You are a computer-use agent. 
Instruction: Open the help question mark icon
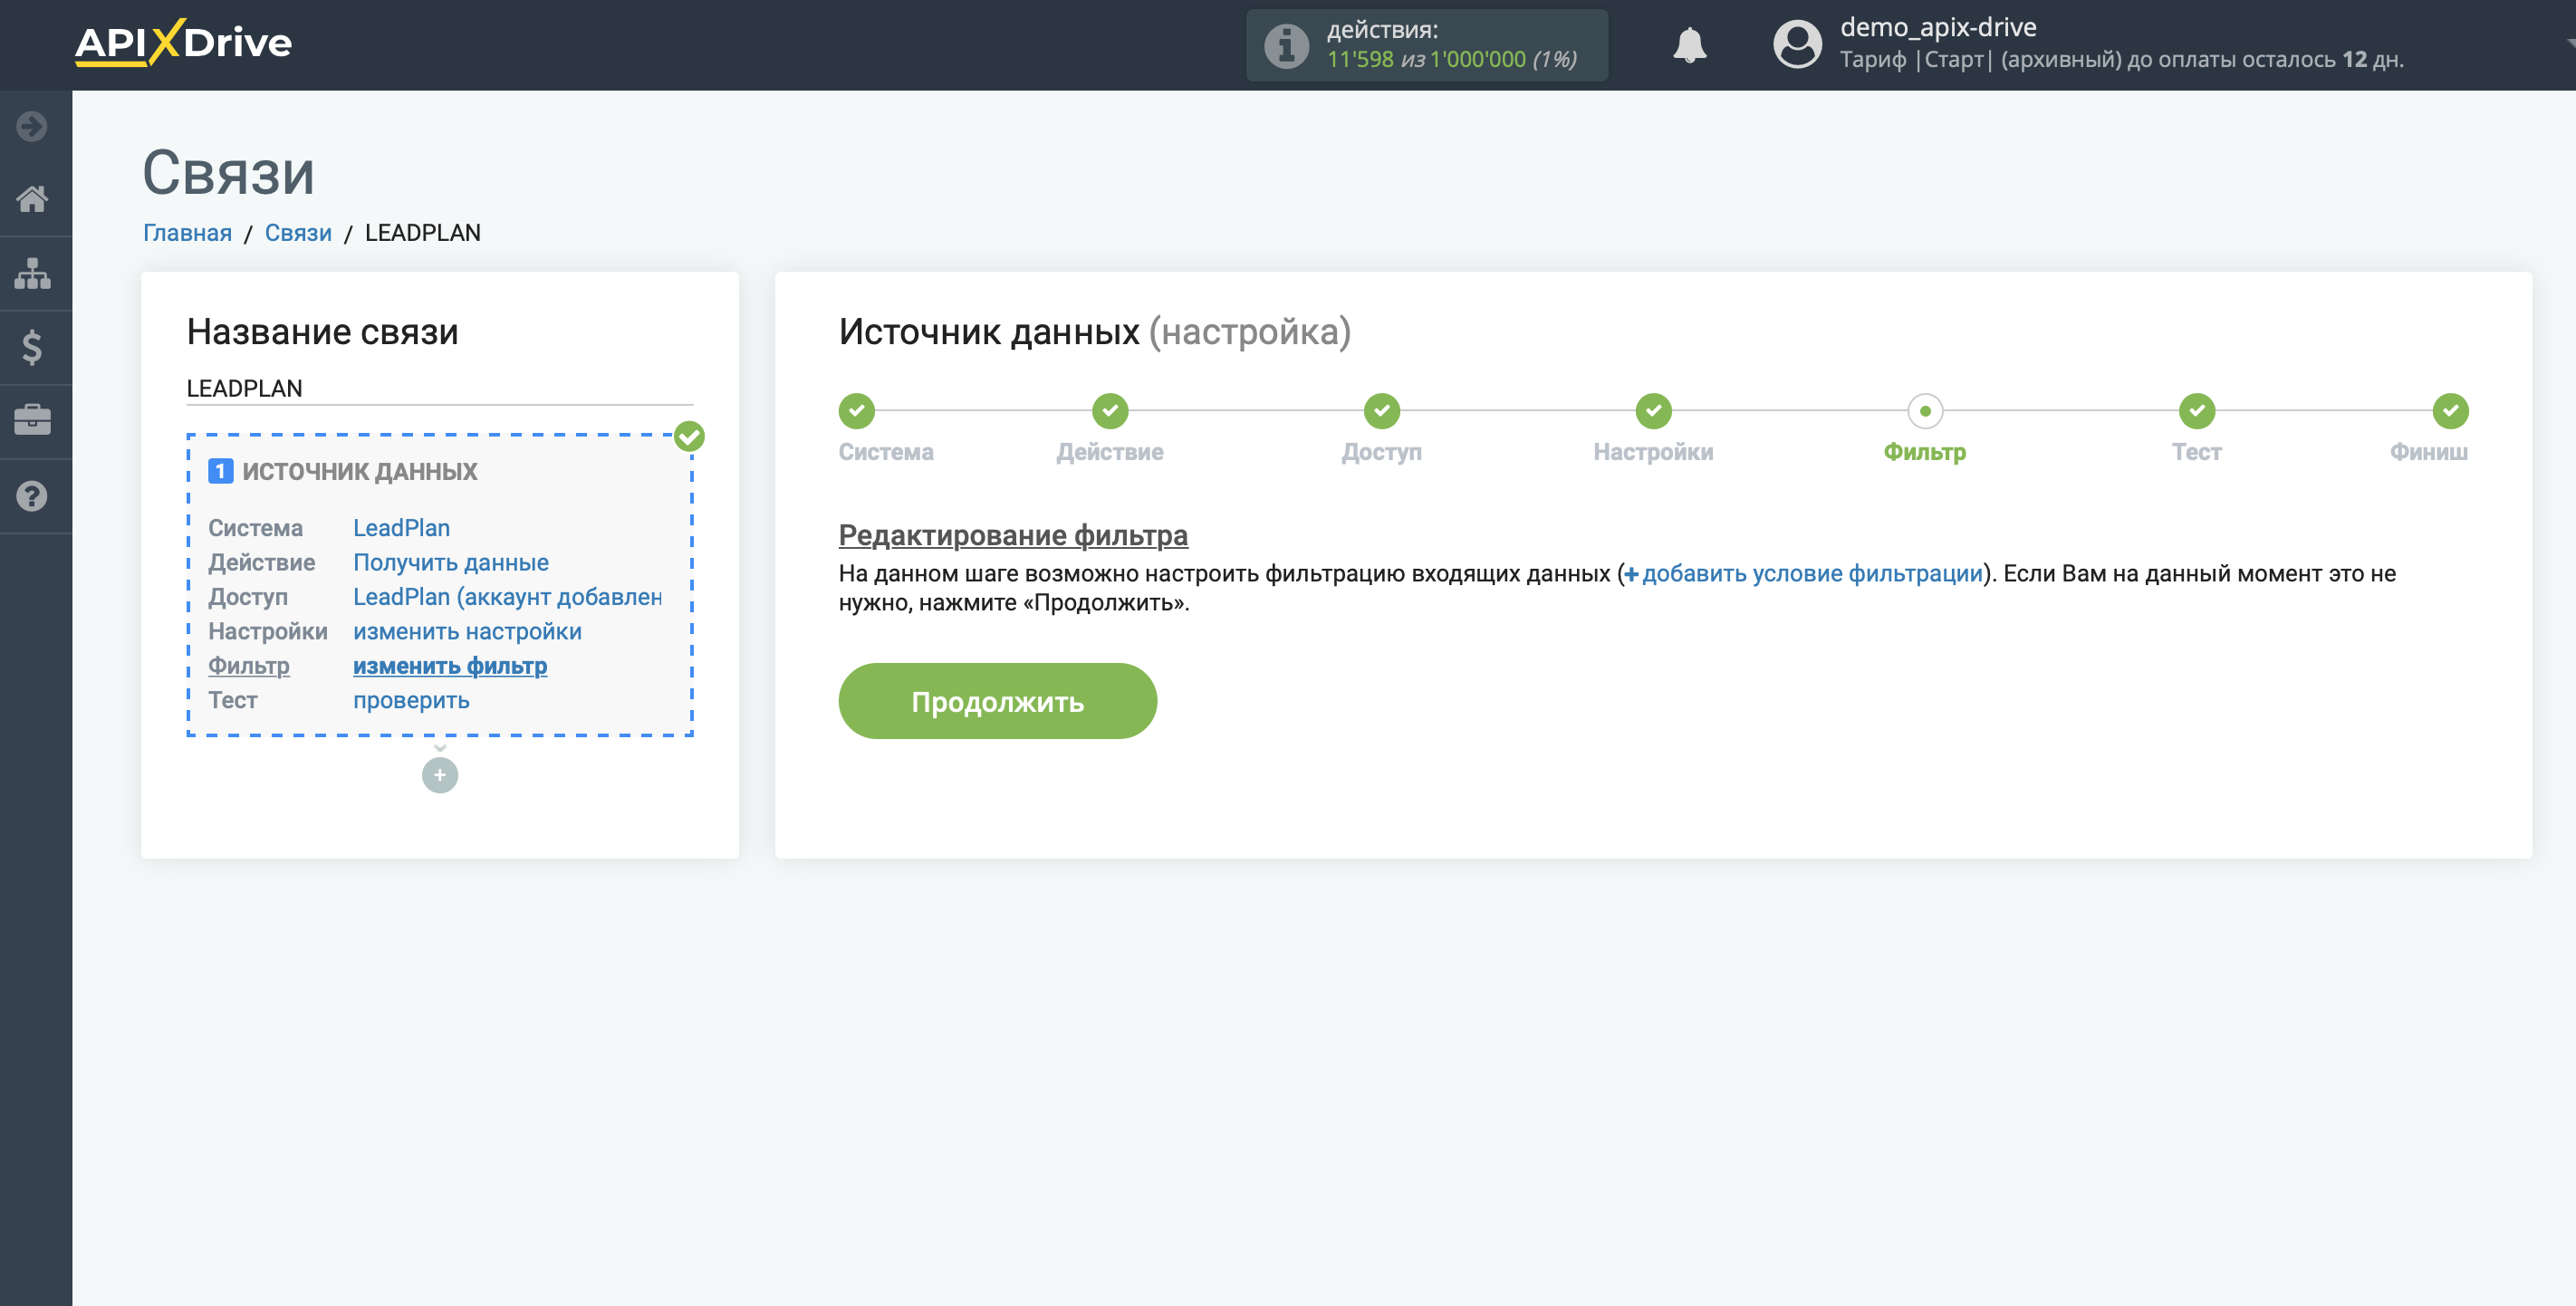click(x=32, y=495)
